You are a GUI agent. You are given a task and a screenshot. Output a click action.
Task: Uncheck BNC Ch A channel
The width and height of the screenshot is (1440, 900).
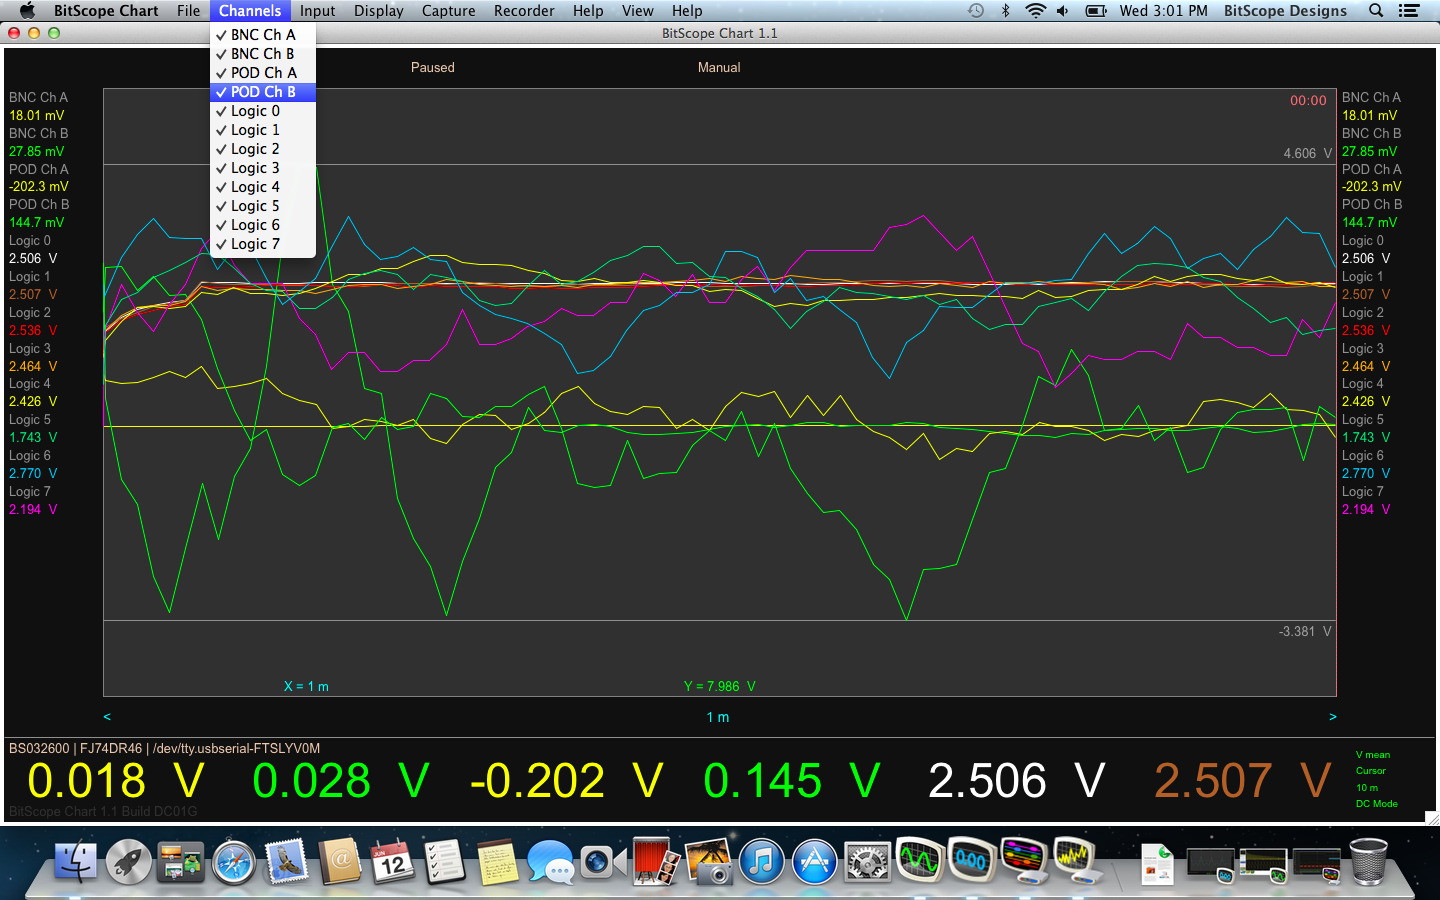tap(263, 35)
